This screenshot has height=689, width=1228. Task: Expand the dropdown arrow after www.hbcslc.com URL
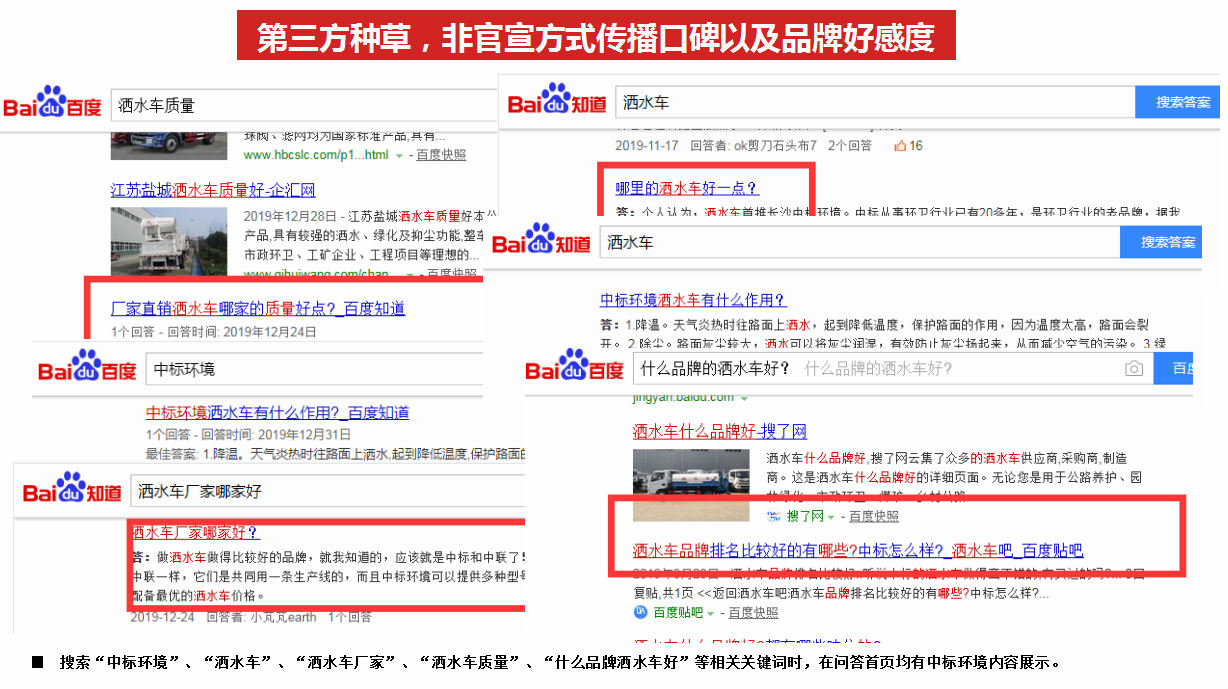click(399, 156)
